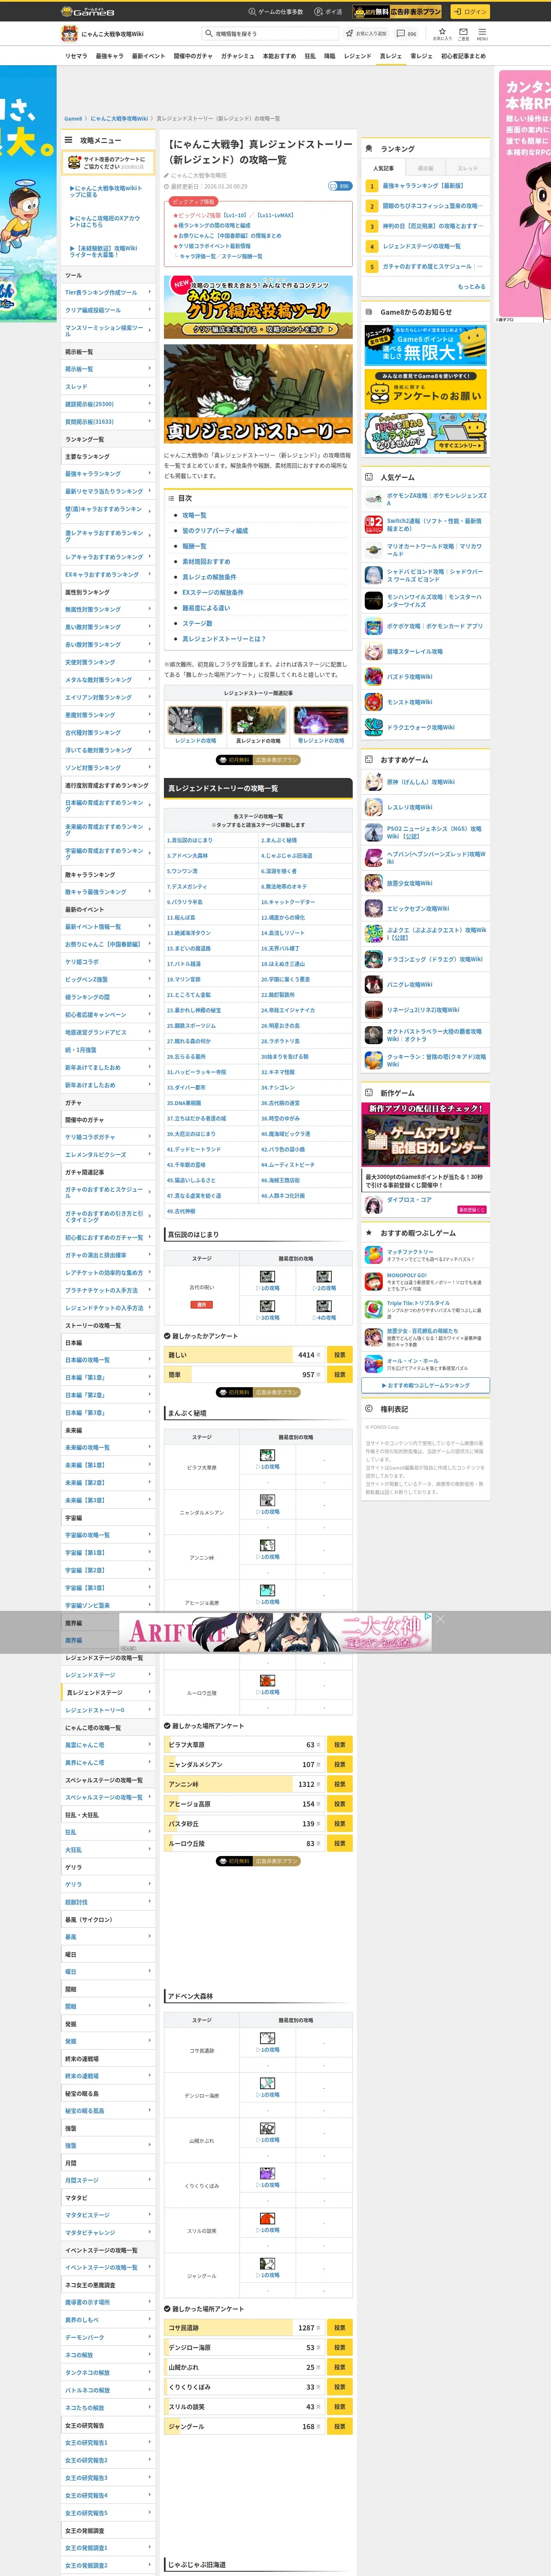Expand クリア編成投稿ツール sidebar entry
Screen dimensions: 551x2576
pyautogui.click(x=108, y=310)
